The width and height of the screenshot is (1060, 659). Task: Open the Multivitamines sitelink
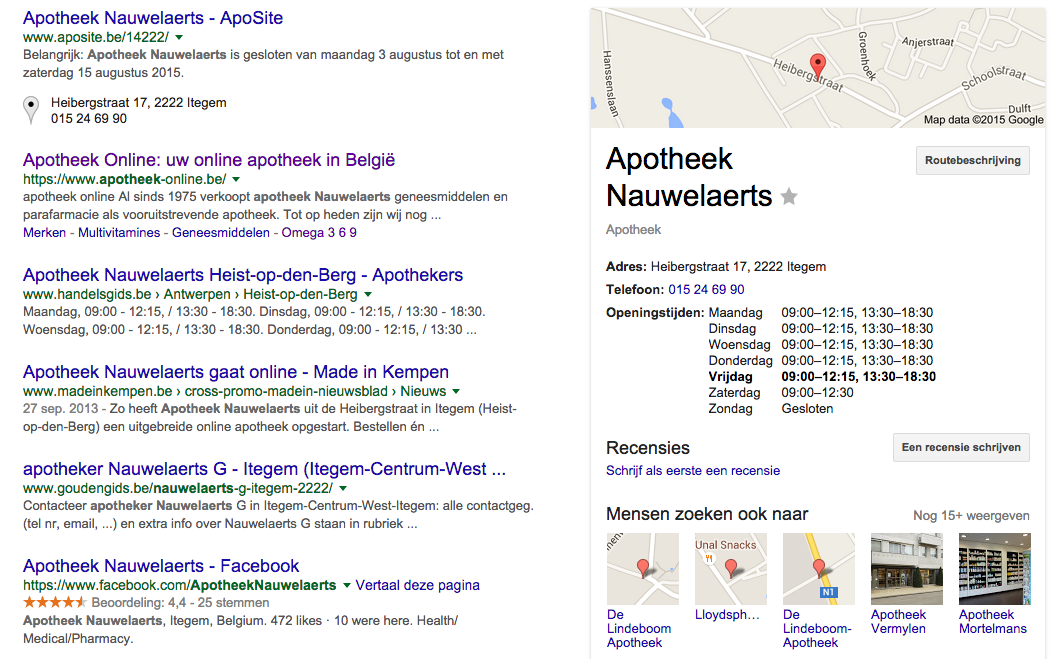click(119, 233)
